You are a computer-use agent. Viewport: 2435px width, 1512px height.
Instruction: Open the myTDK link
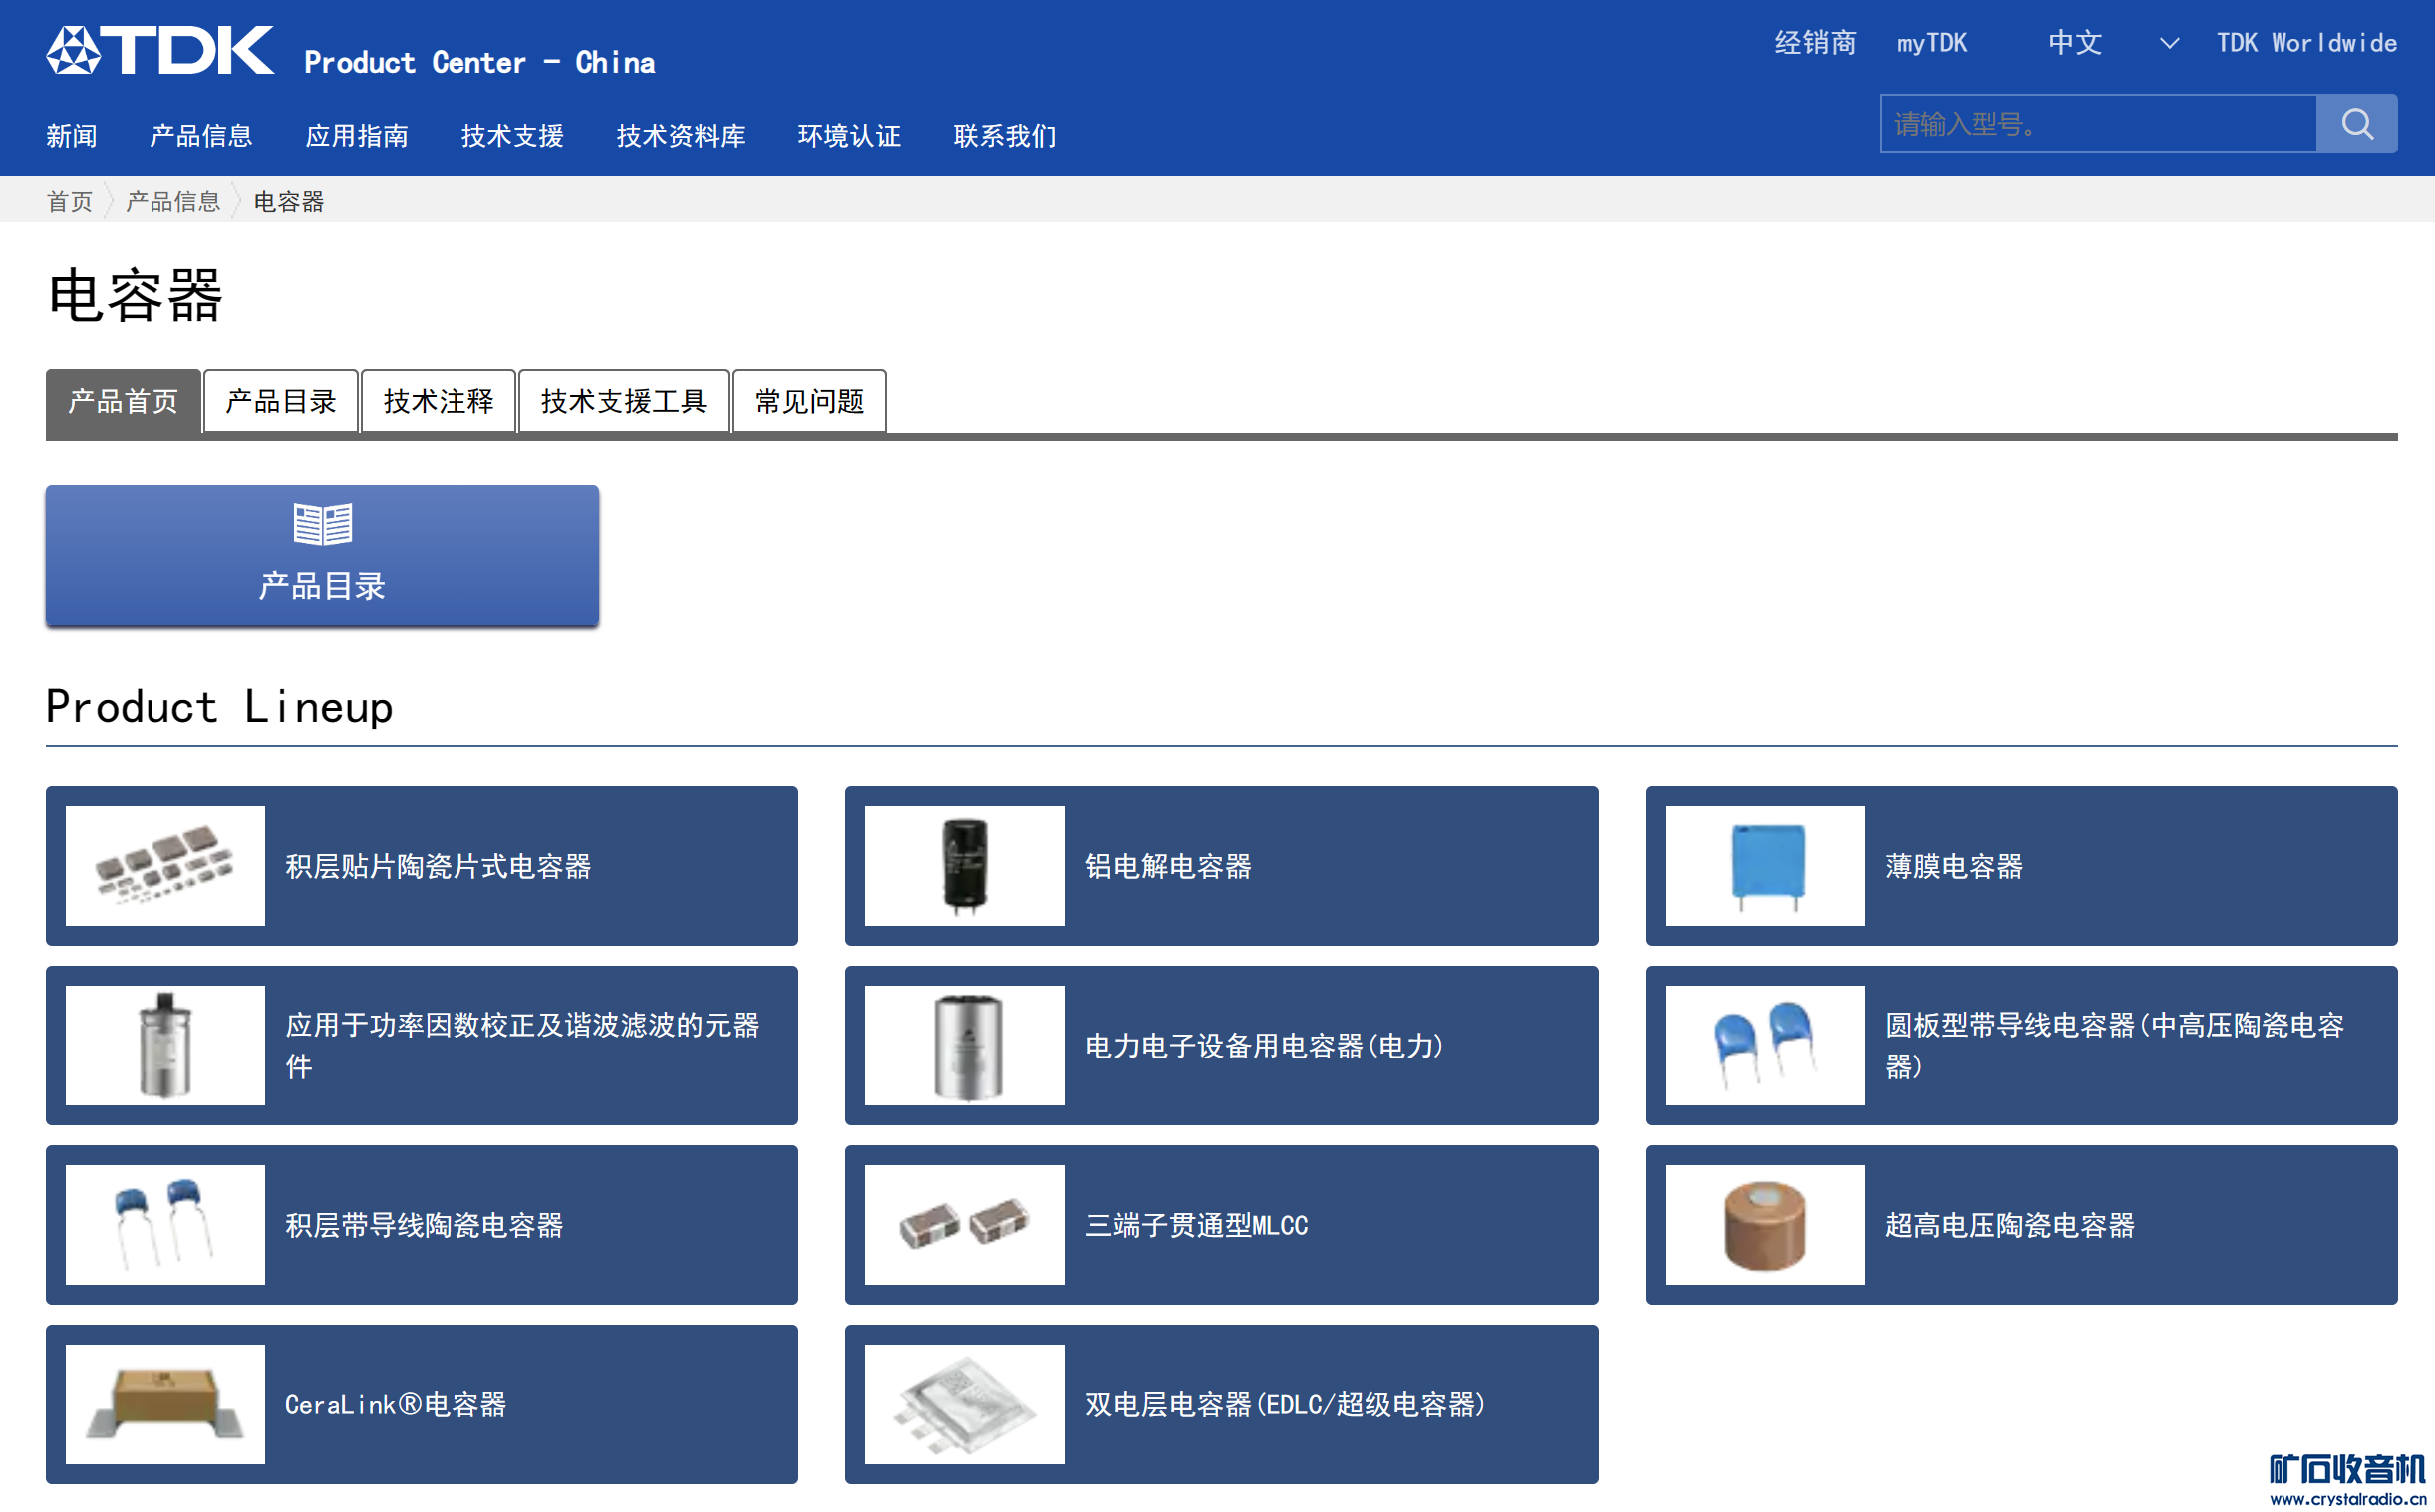pos(1931,43)
